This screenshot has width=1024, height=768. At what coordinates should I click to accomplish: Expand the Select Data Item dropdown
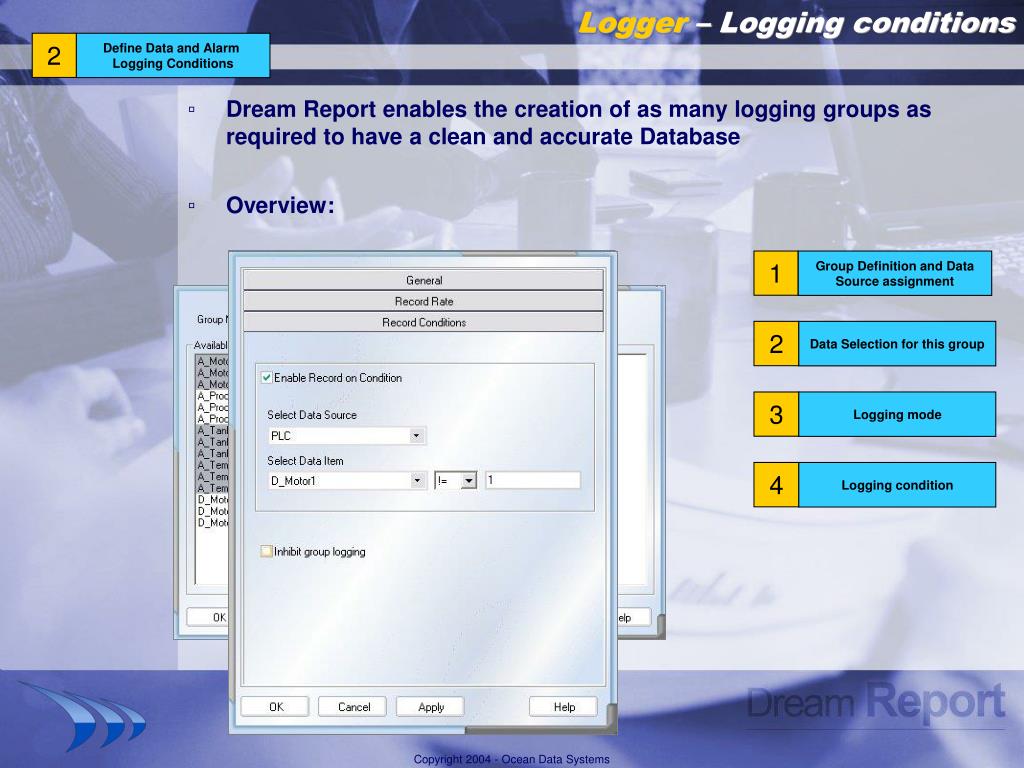pyautogui.click(x=416, y=481)
